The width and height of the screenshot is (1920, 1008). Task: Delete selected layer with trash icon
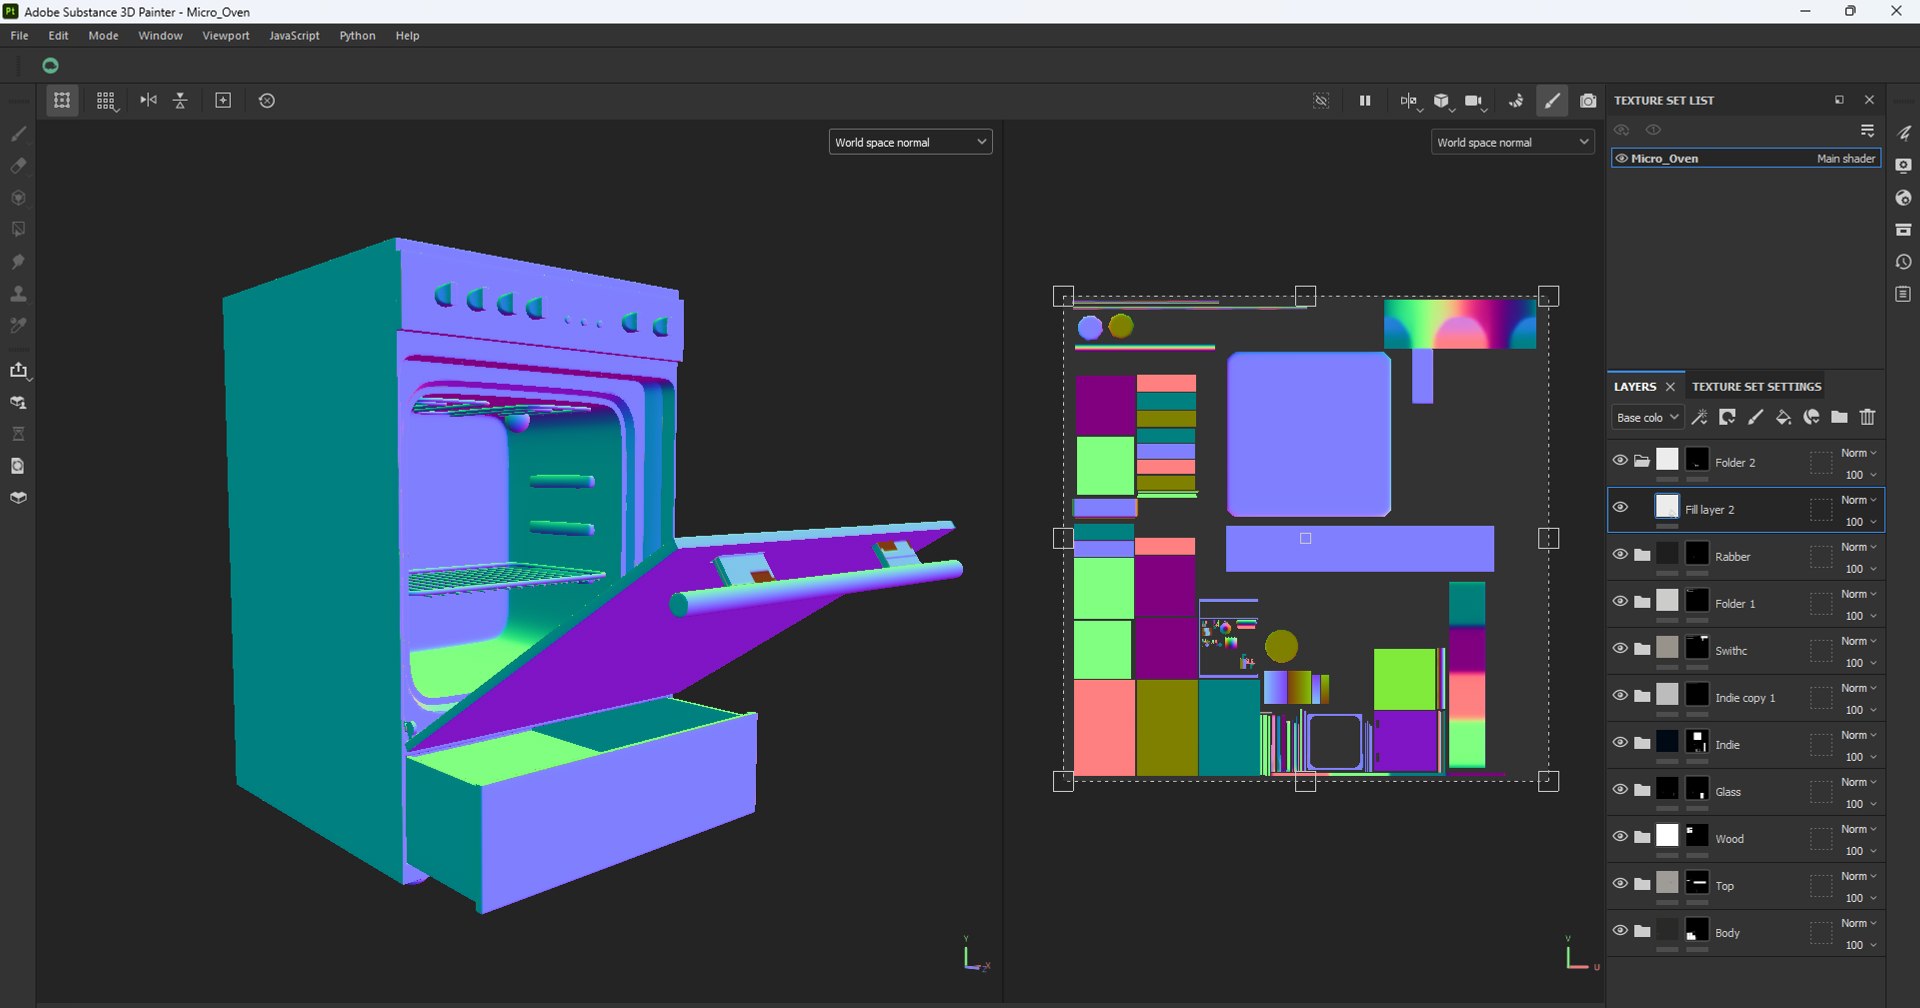tap(1867, 417)
